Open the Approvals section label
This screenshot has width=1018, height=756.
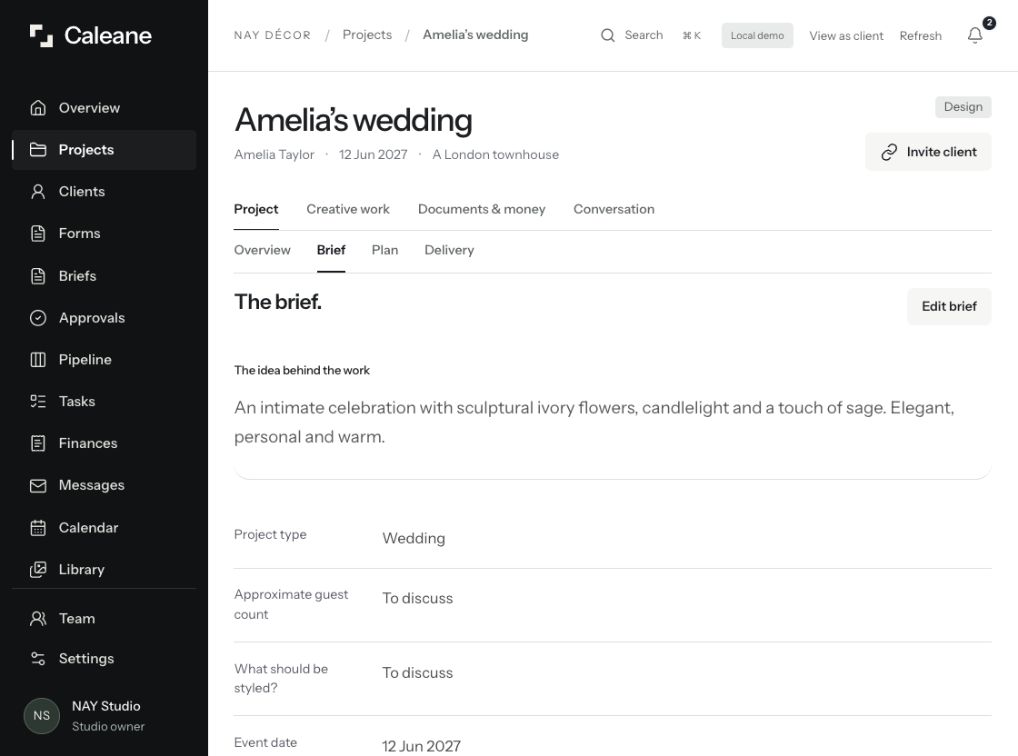pyautogui.click(x=92, y=318)
